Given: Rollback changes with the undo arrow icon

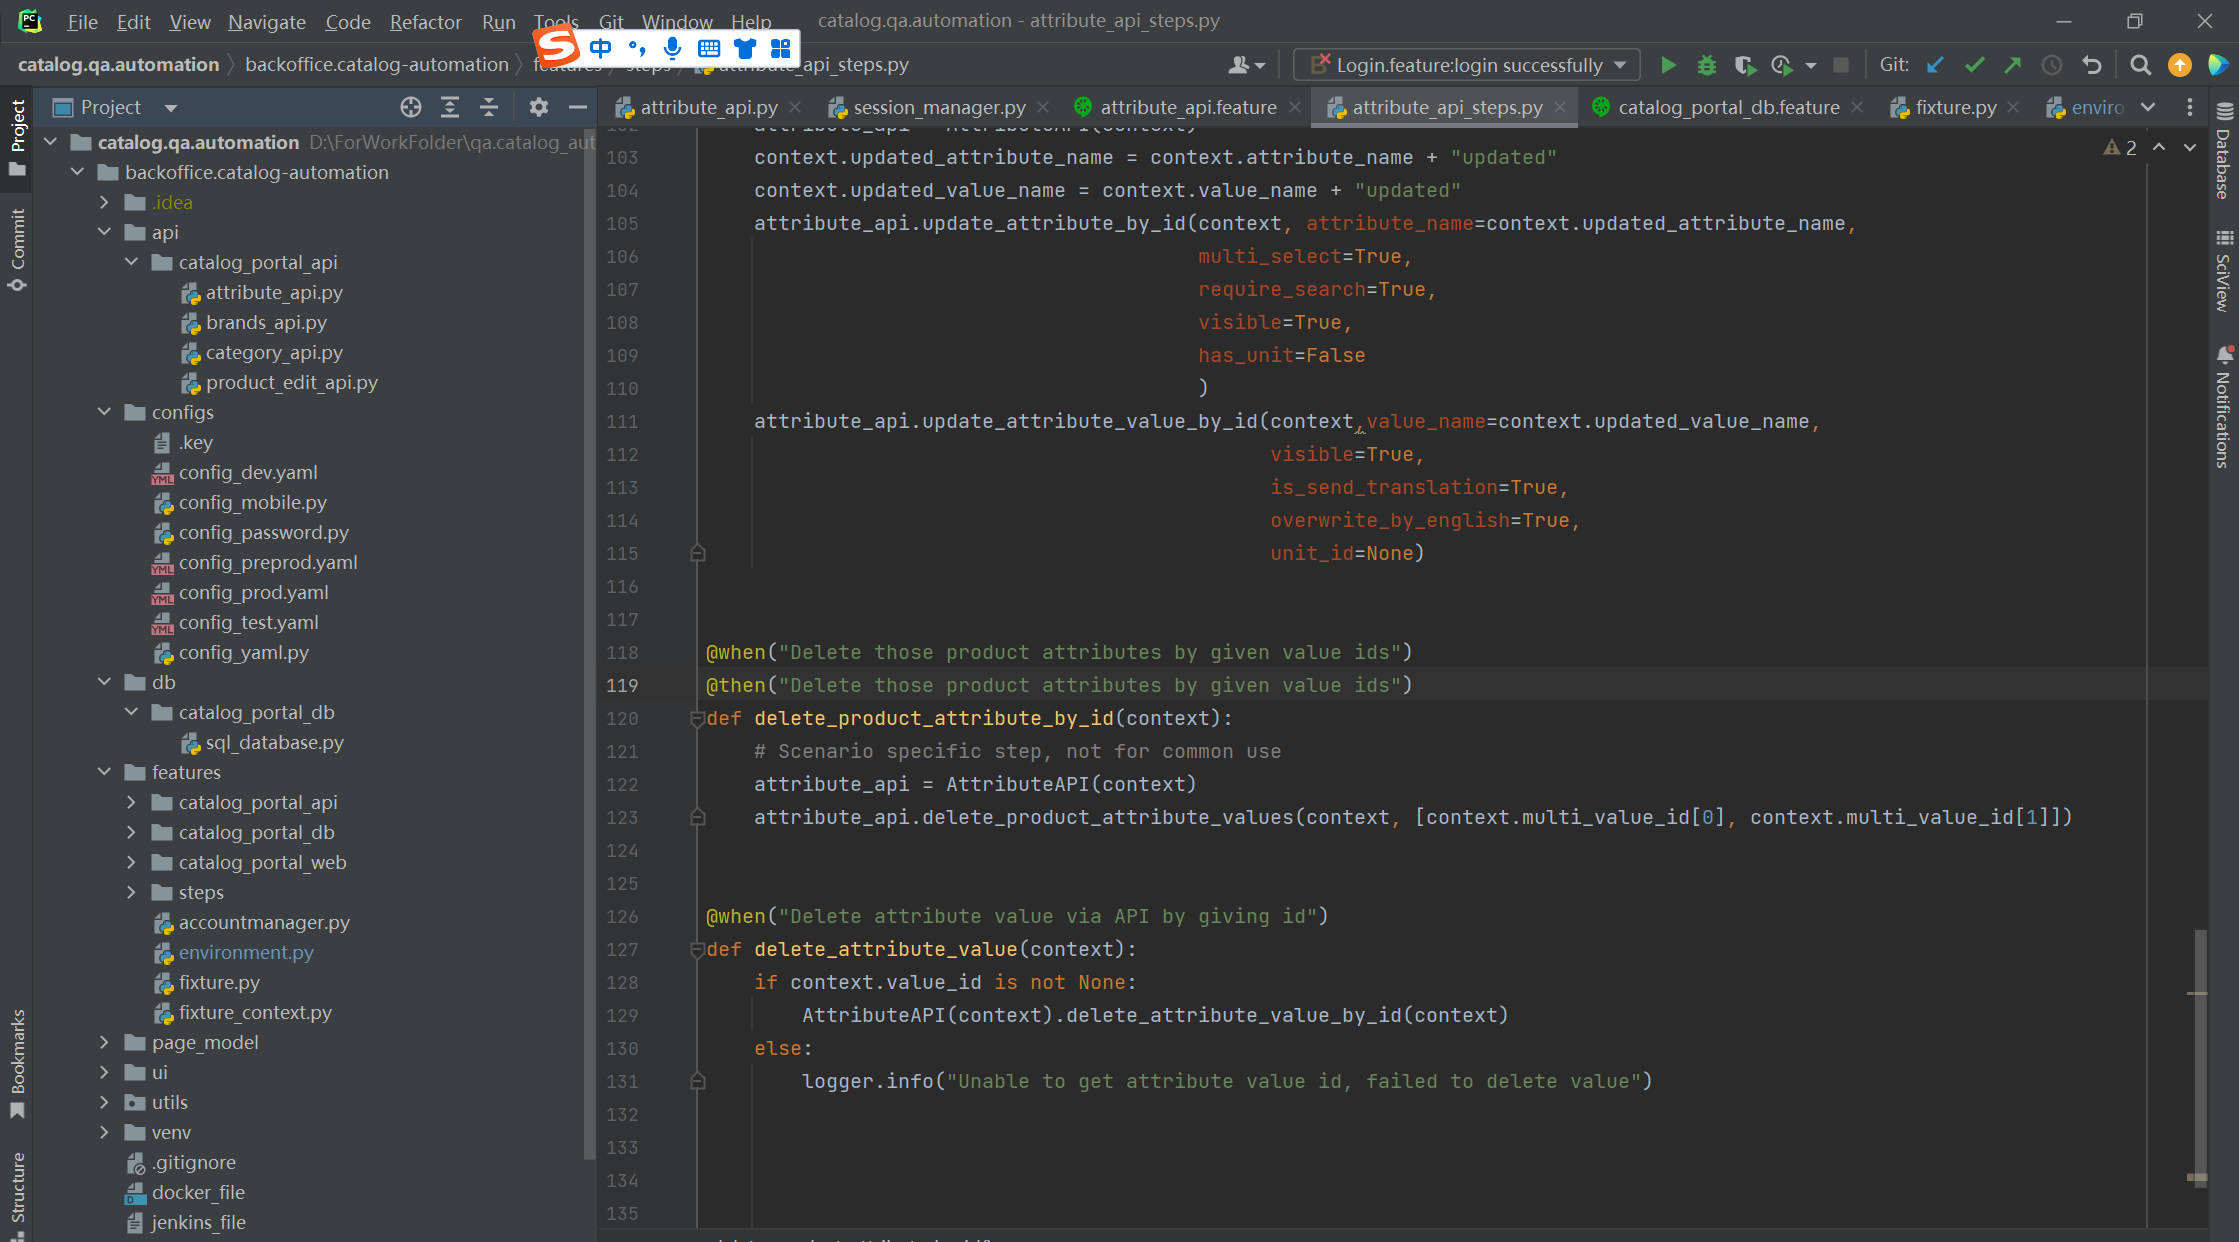Looking at the screenshot, I should [x=2091, y=65].
